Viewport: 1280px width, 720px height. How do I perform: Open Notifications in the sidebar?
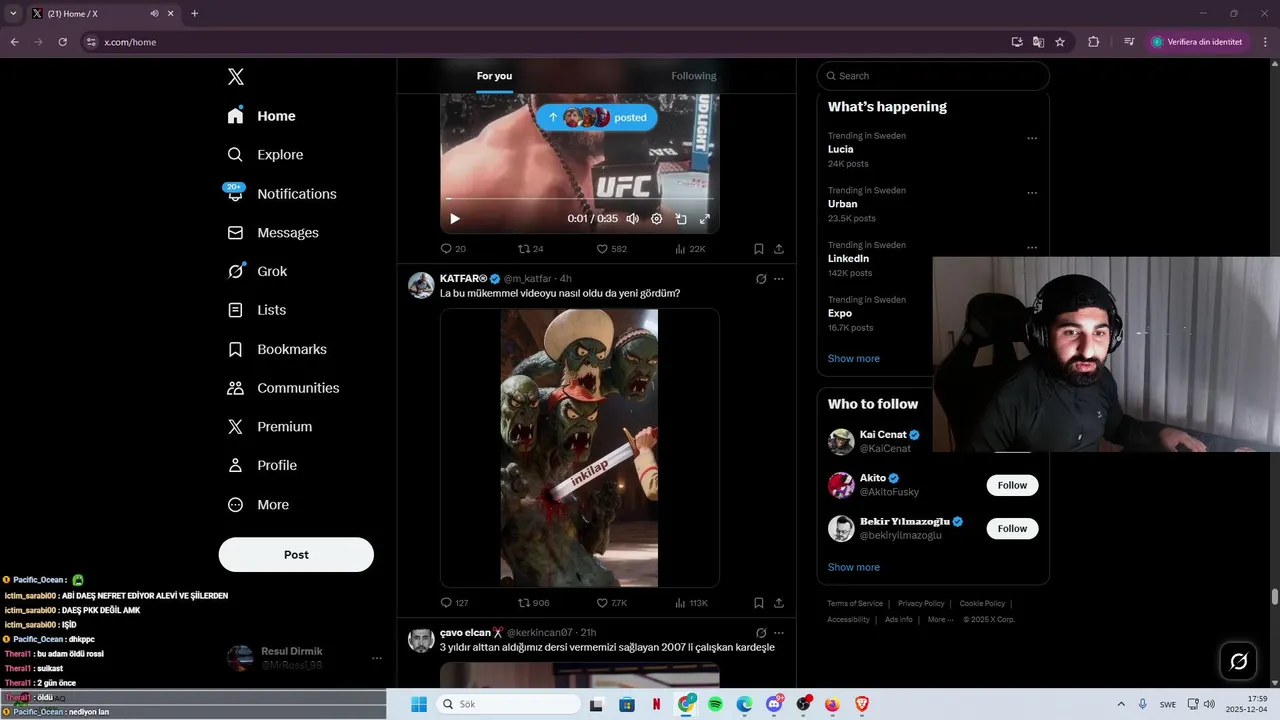(283, 194)
